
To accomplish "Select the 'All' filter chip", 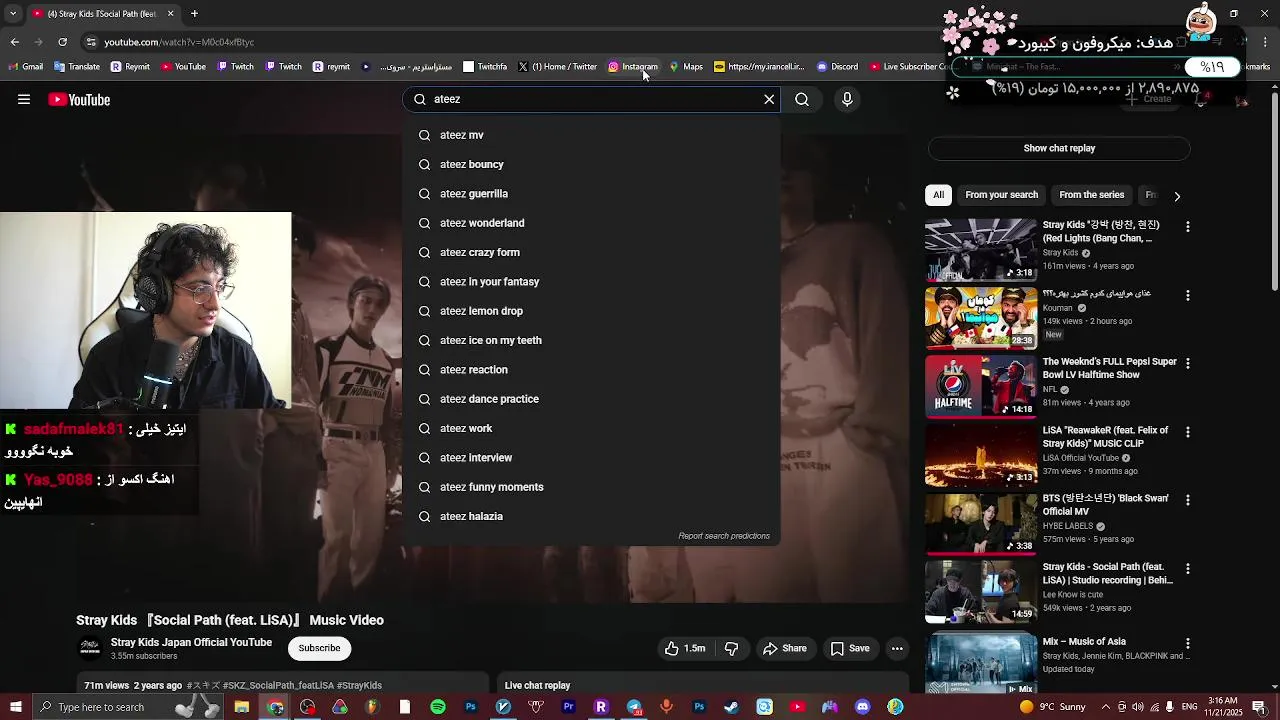I will pyautogui.click(x=938, y=195).
